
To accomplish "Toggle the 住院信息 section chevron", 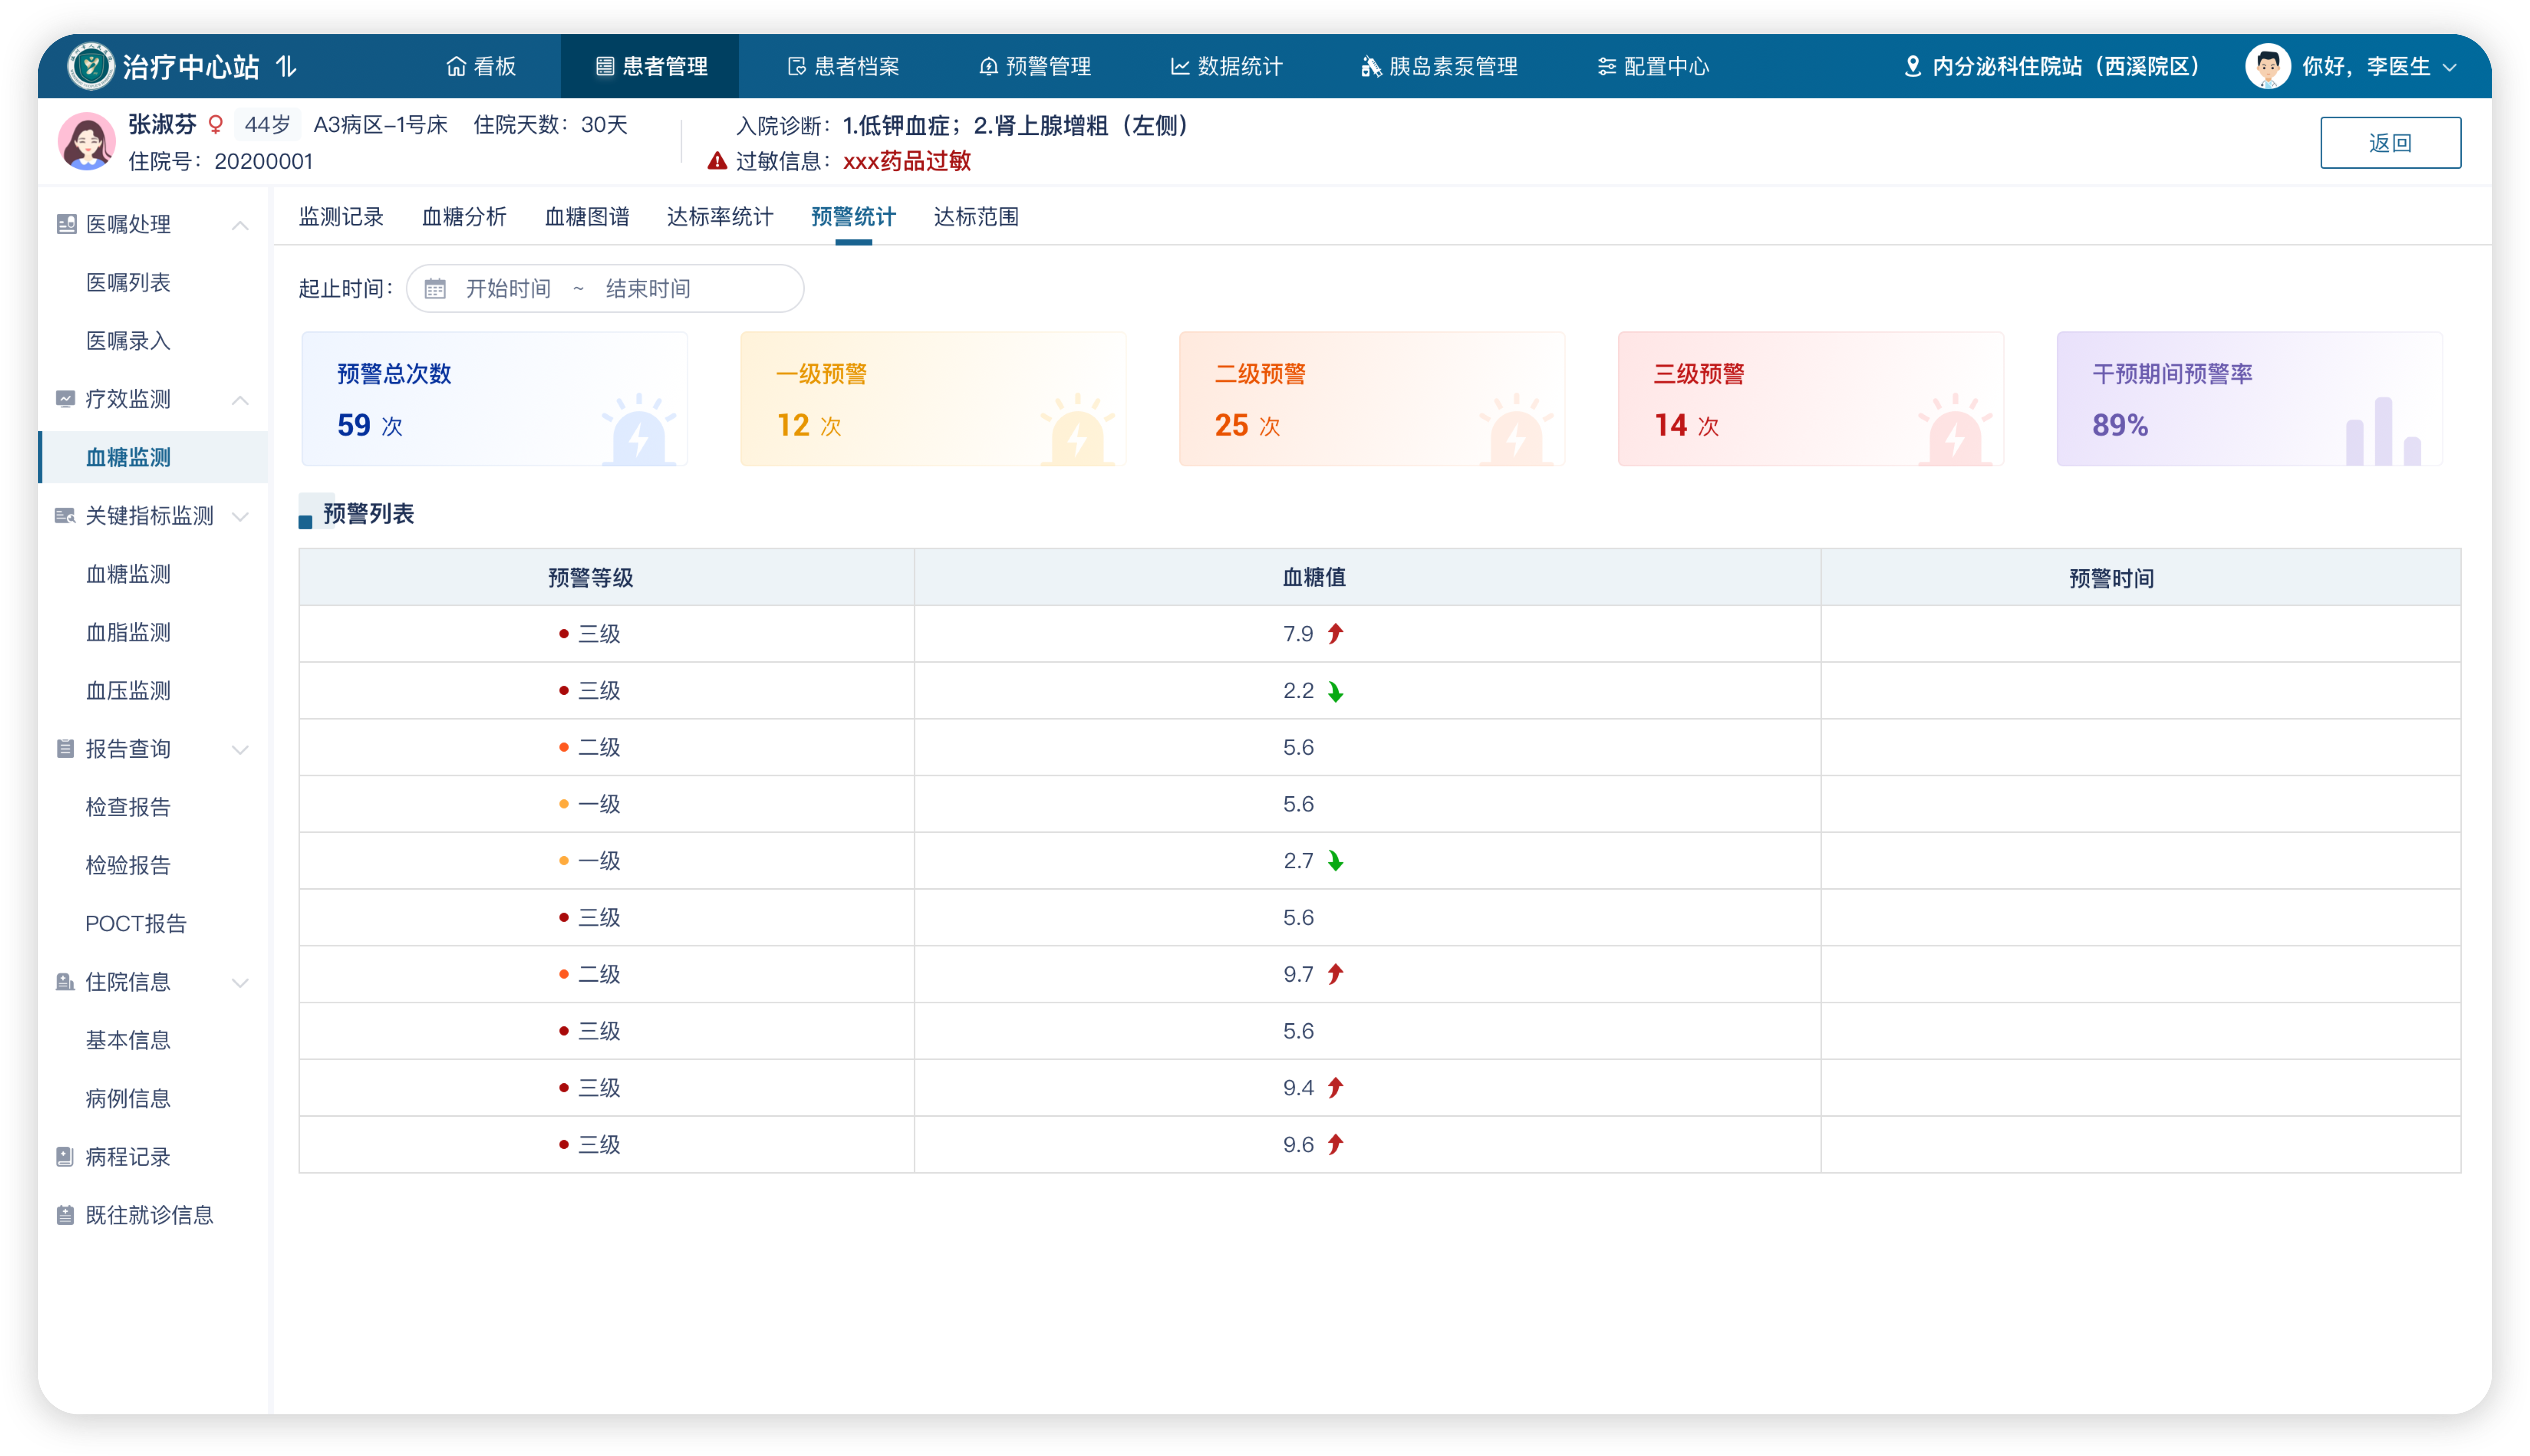I will point(240,983).
